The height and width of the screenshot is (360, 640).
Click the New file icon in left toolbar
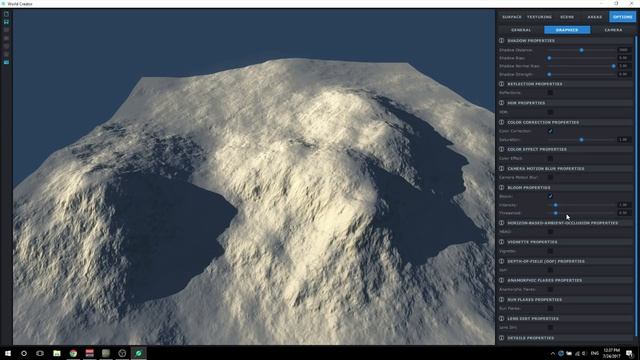pos(6,14)
